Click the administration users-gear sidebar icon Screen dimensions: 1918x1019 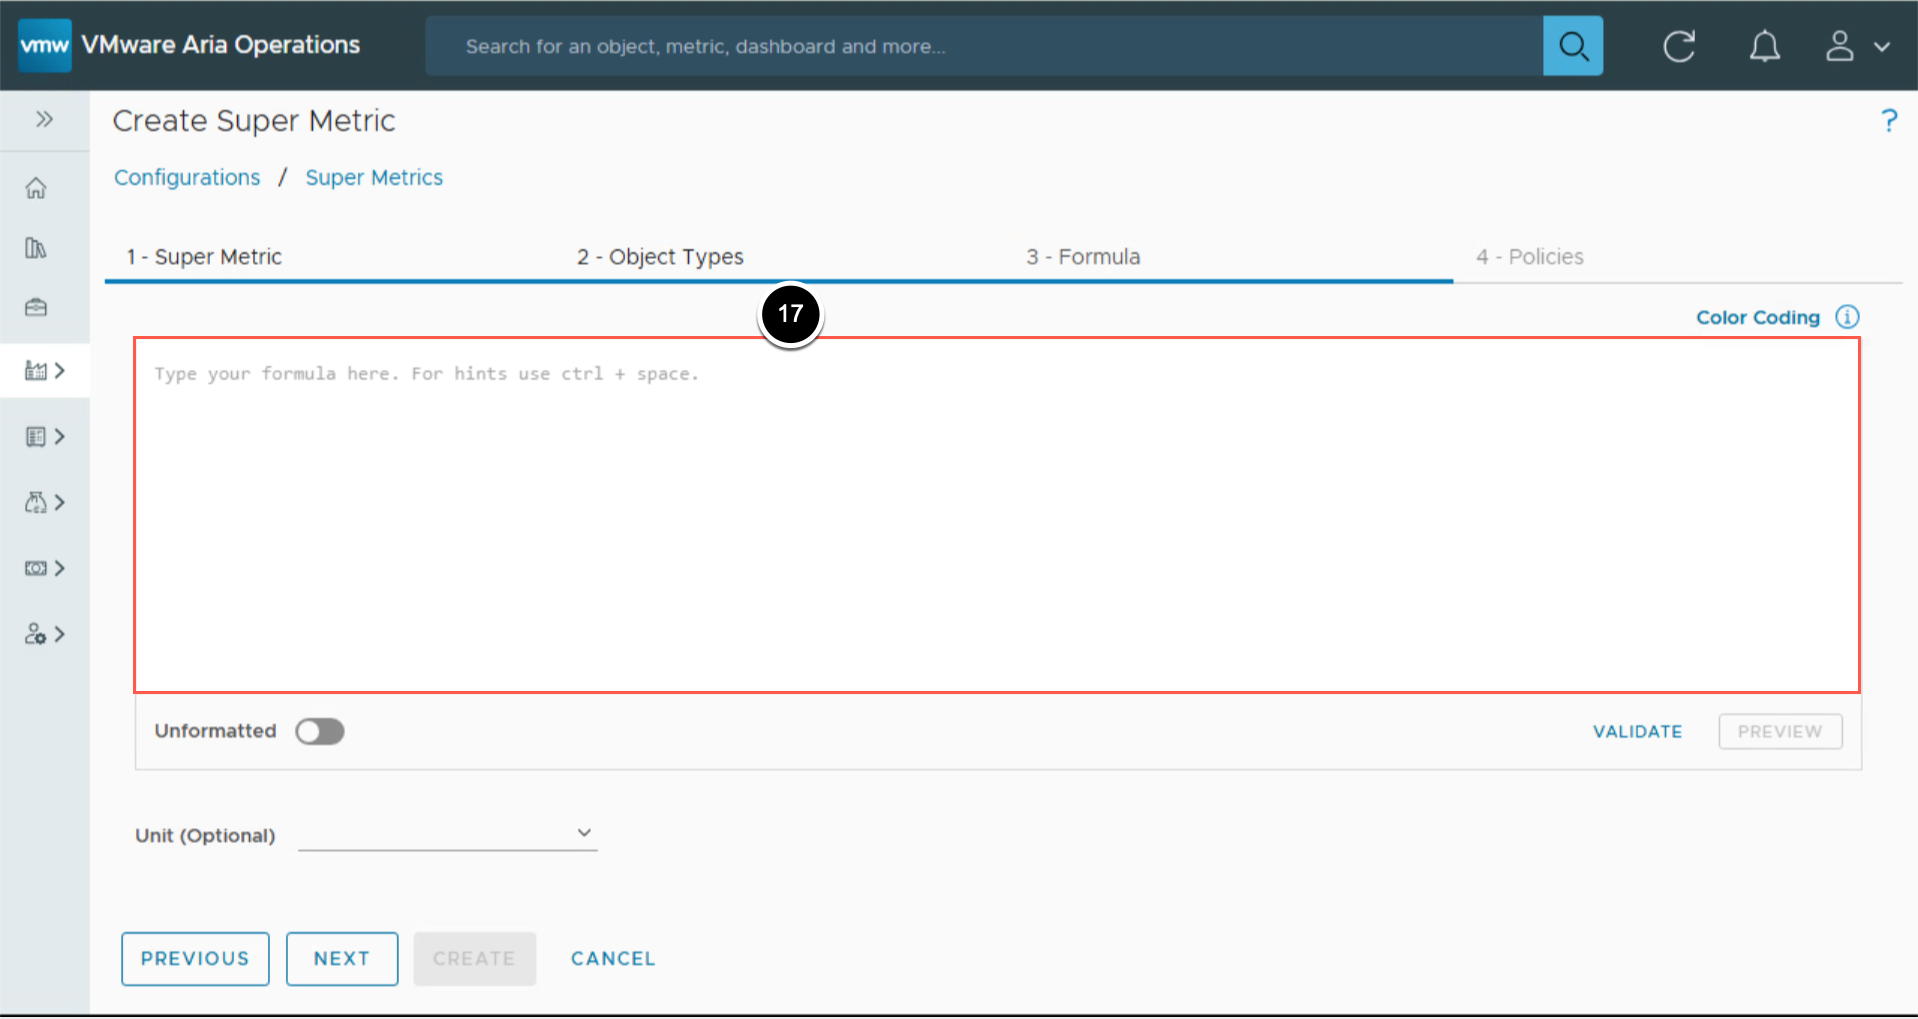(x=36, y=634)
